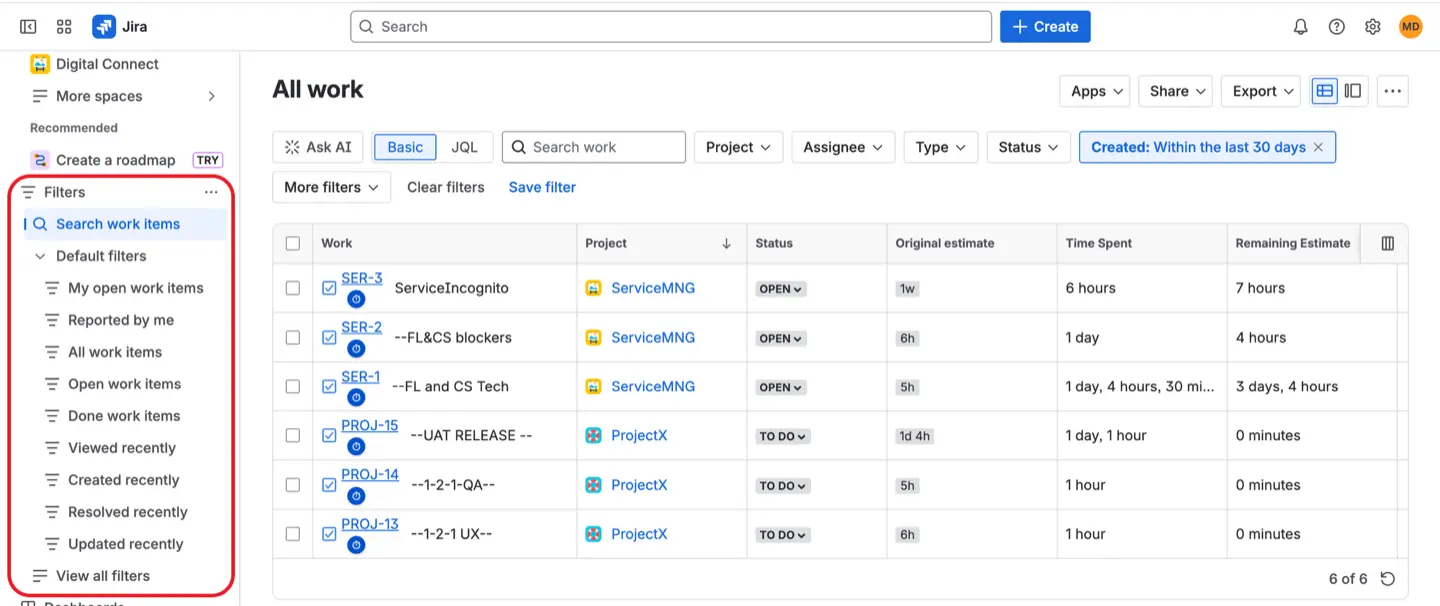The height and width of the screenshot is (606, 1440).
Task: Click the Jira logo
Action: (x=103, y=26)
